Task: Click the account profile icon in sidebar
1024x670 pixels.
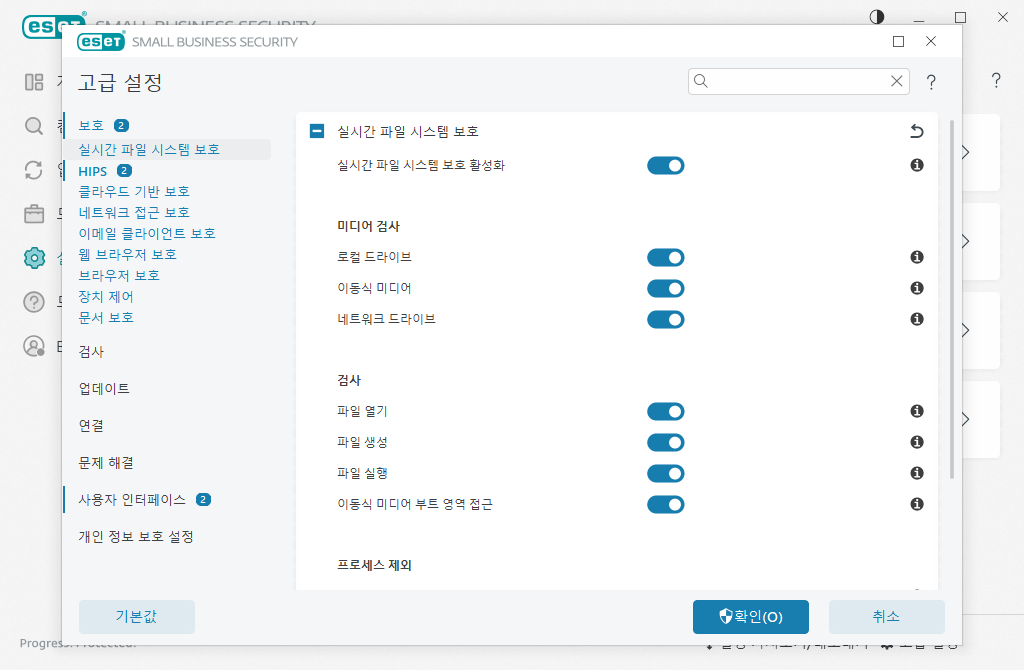Action: tap(33, 346)
